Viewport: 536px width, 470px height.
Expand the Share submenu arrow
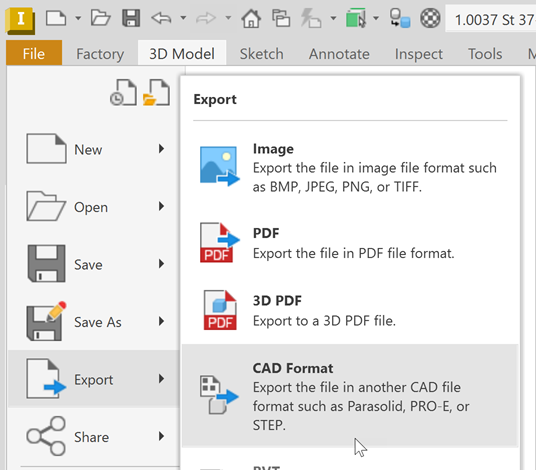coord(161,436)
